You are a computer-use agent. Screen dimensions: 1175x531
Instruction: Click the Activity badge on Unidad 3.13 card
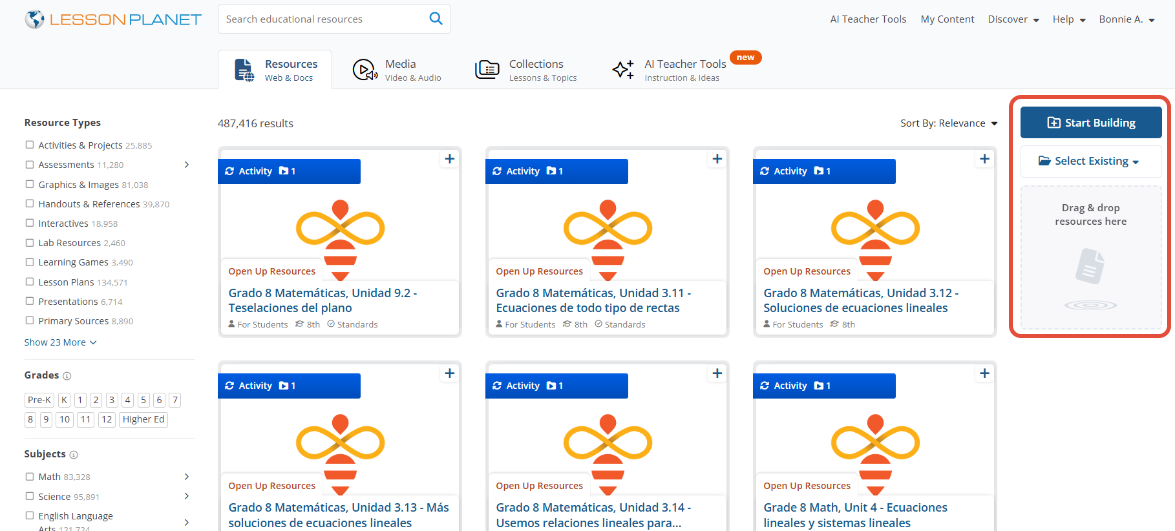(x=289, y=386)
